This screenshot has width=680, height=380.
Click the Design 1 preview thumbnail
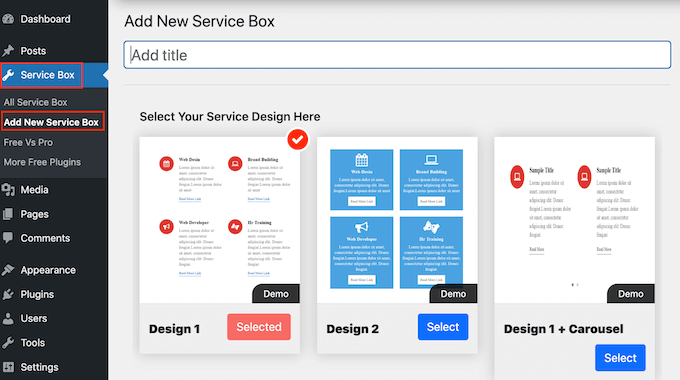[219, 220]
